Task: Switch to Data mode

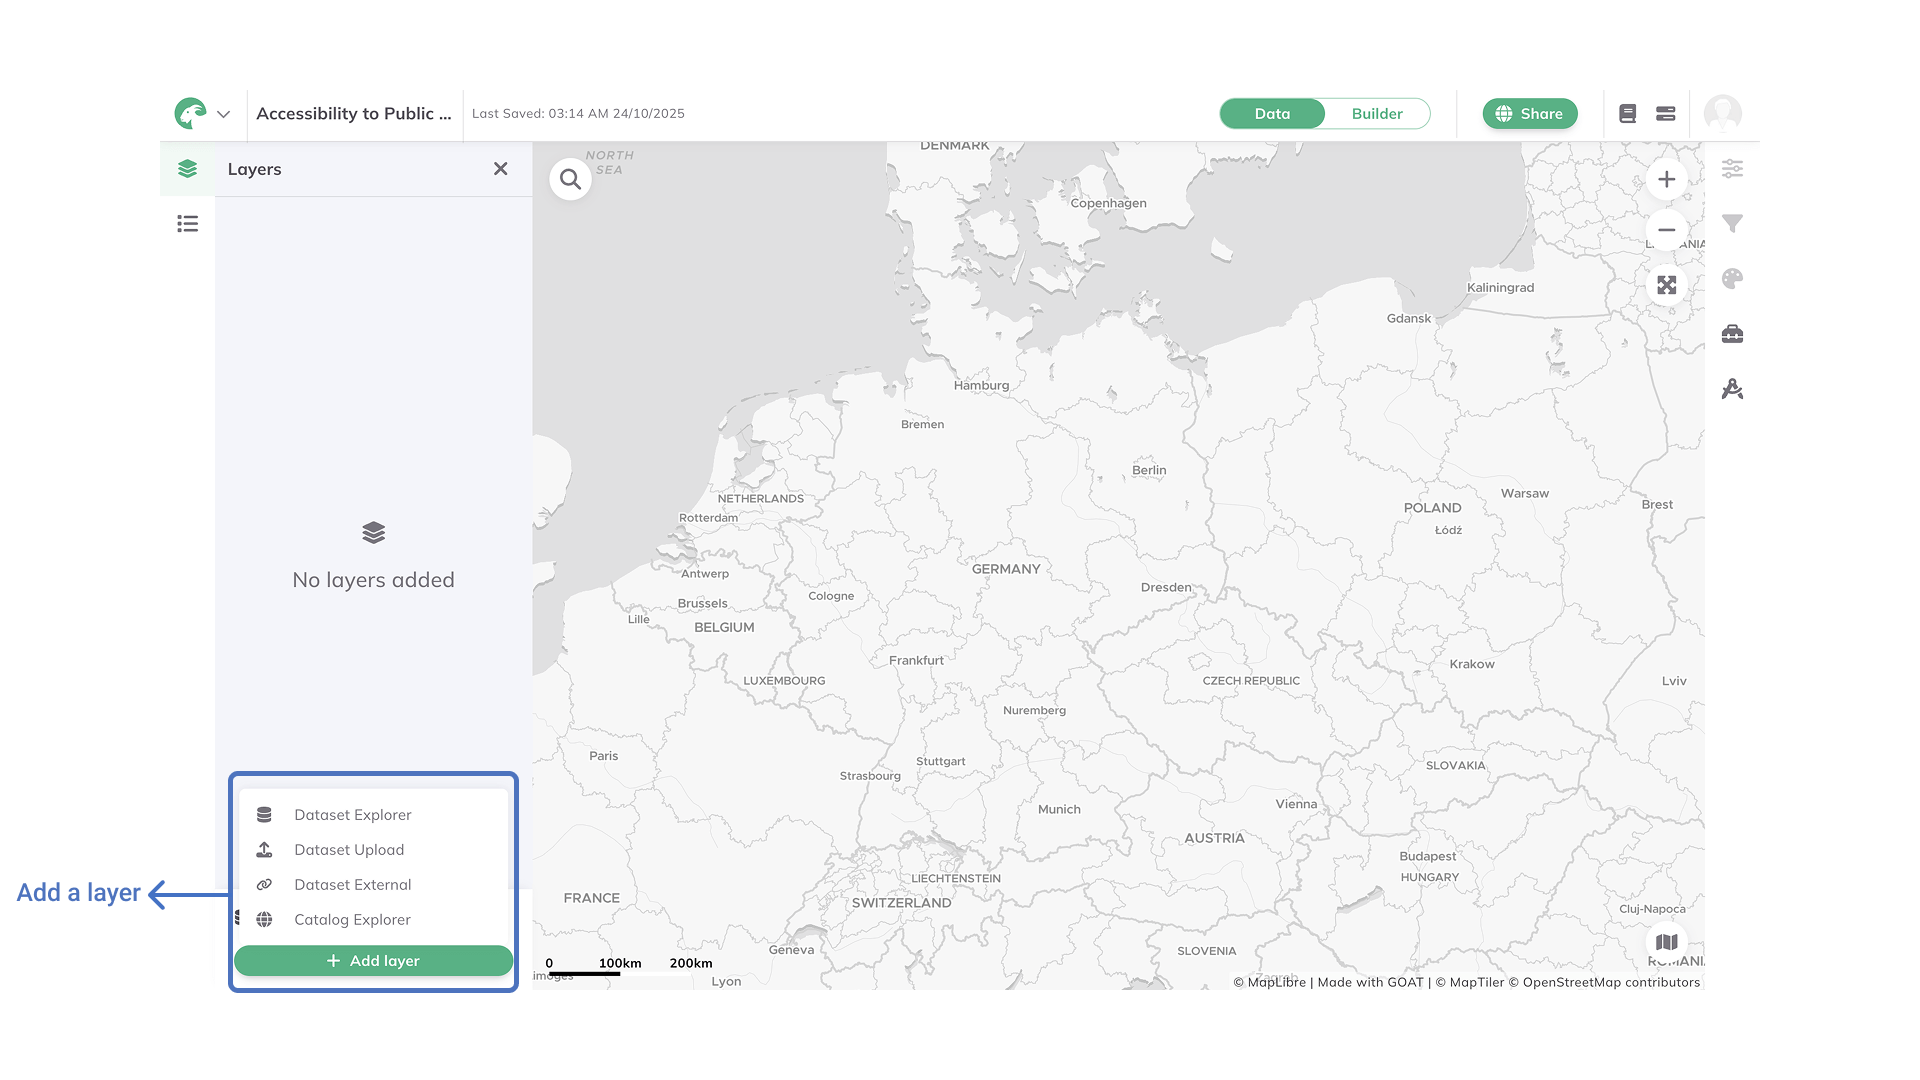Action: pos(1272,114)
